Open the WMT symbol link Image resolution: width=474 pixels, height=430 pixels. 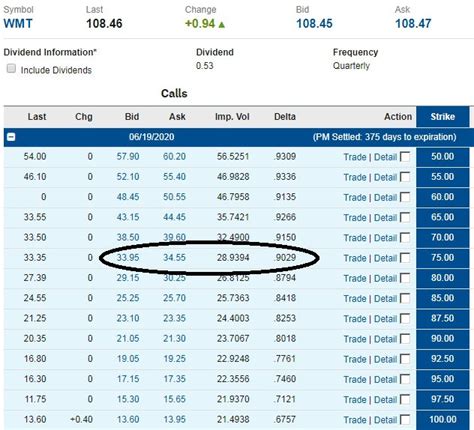[18, 24]
